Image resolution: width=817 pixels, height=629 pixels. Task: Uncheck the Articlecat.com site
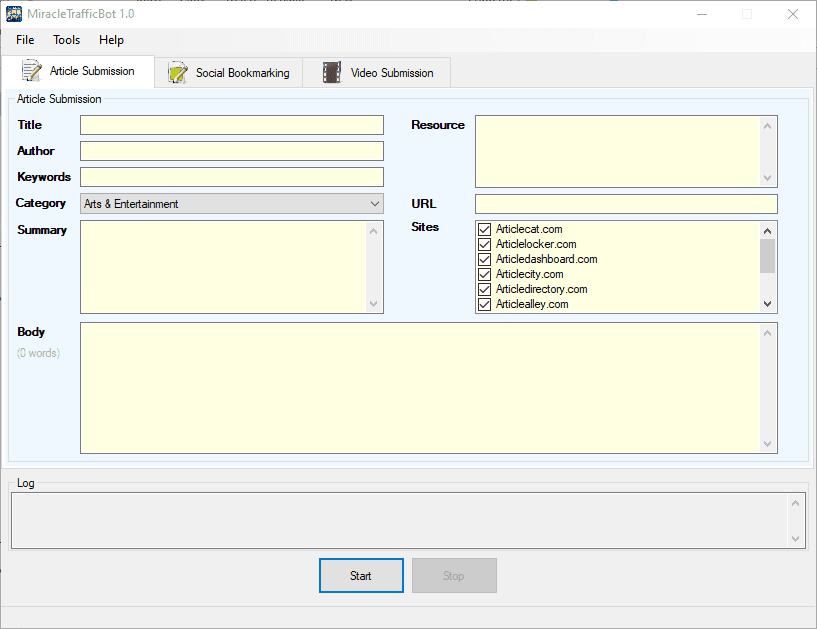484,229
